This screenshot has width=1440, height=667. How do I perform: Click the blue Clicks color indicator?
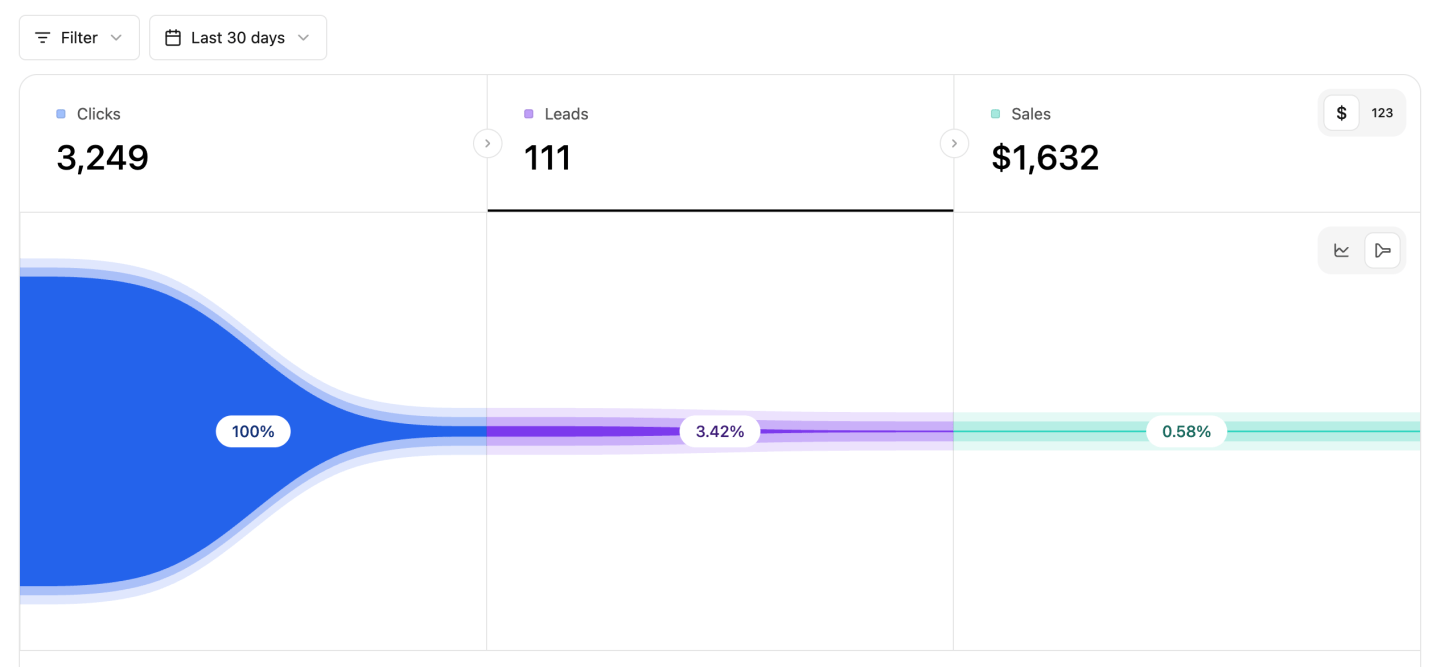pyautogui.click(x=61, y=114)
